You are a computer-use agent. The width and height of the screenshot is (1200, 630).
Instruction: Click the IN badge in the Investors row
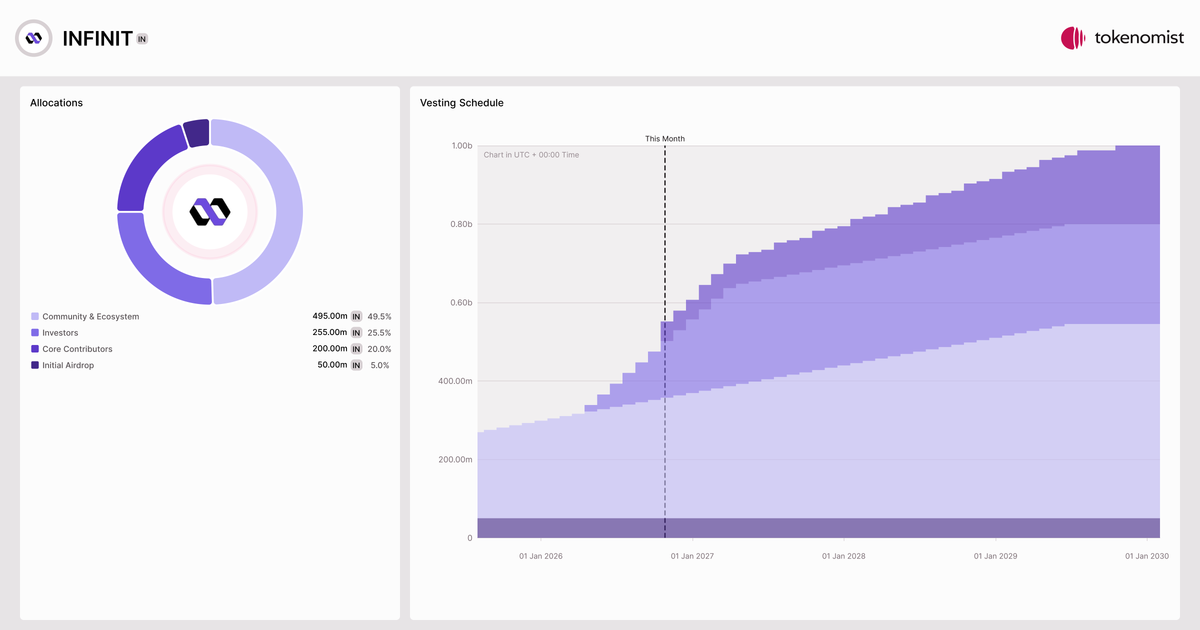click(356, 333)
